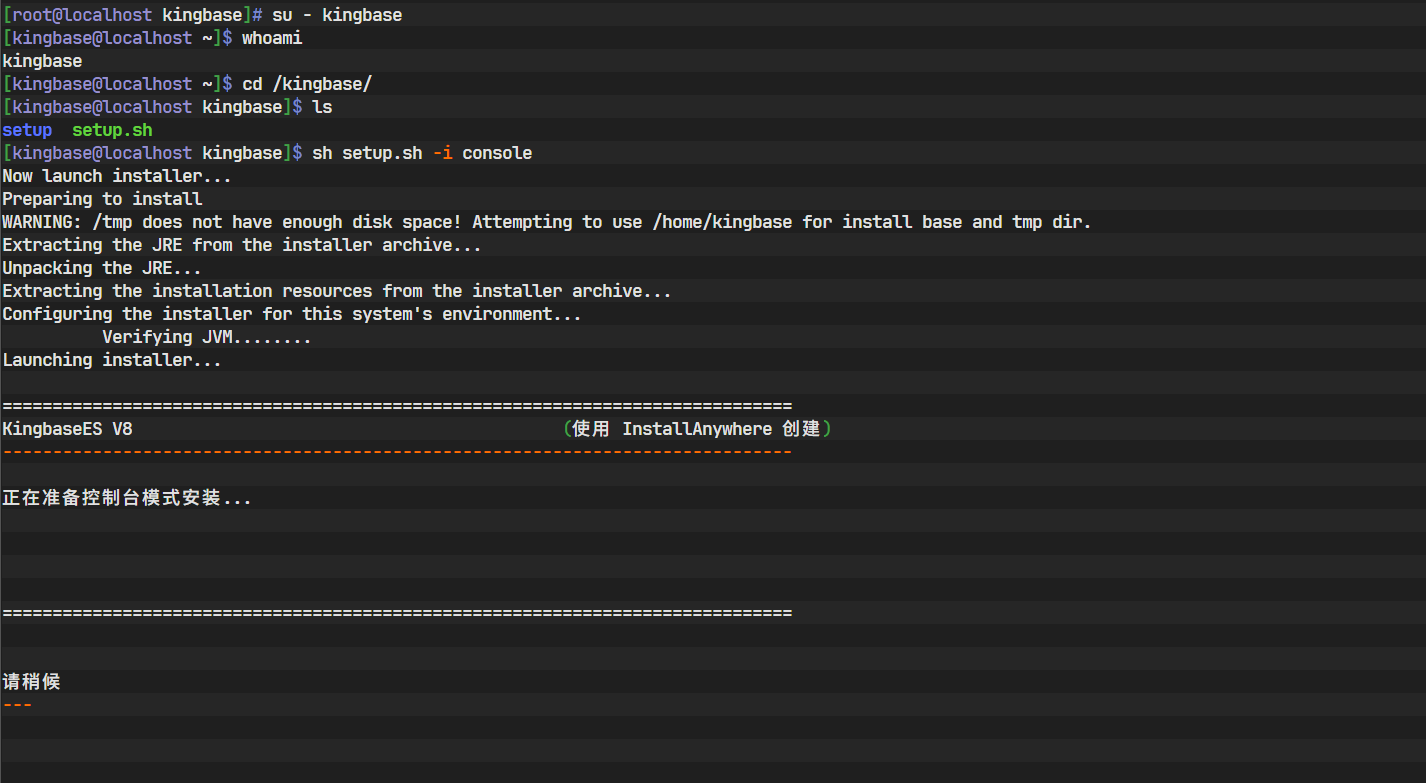The image size is (1426, 783).
Task: Click the "Launching installer..." line
Action: point(112,360)
